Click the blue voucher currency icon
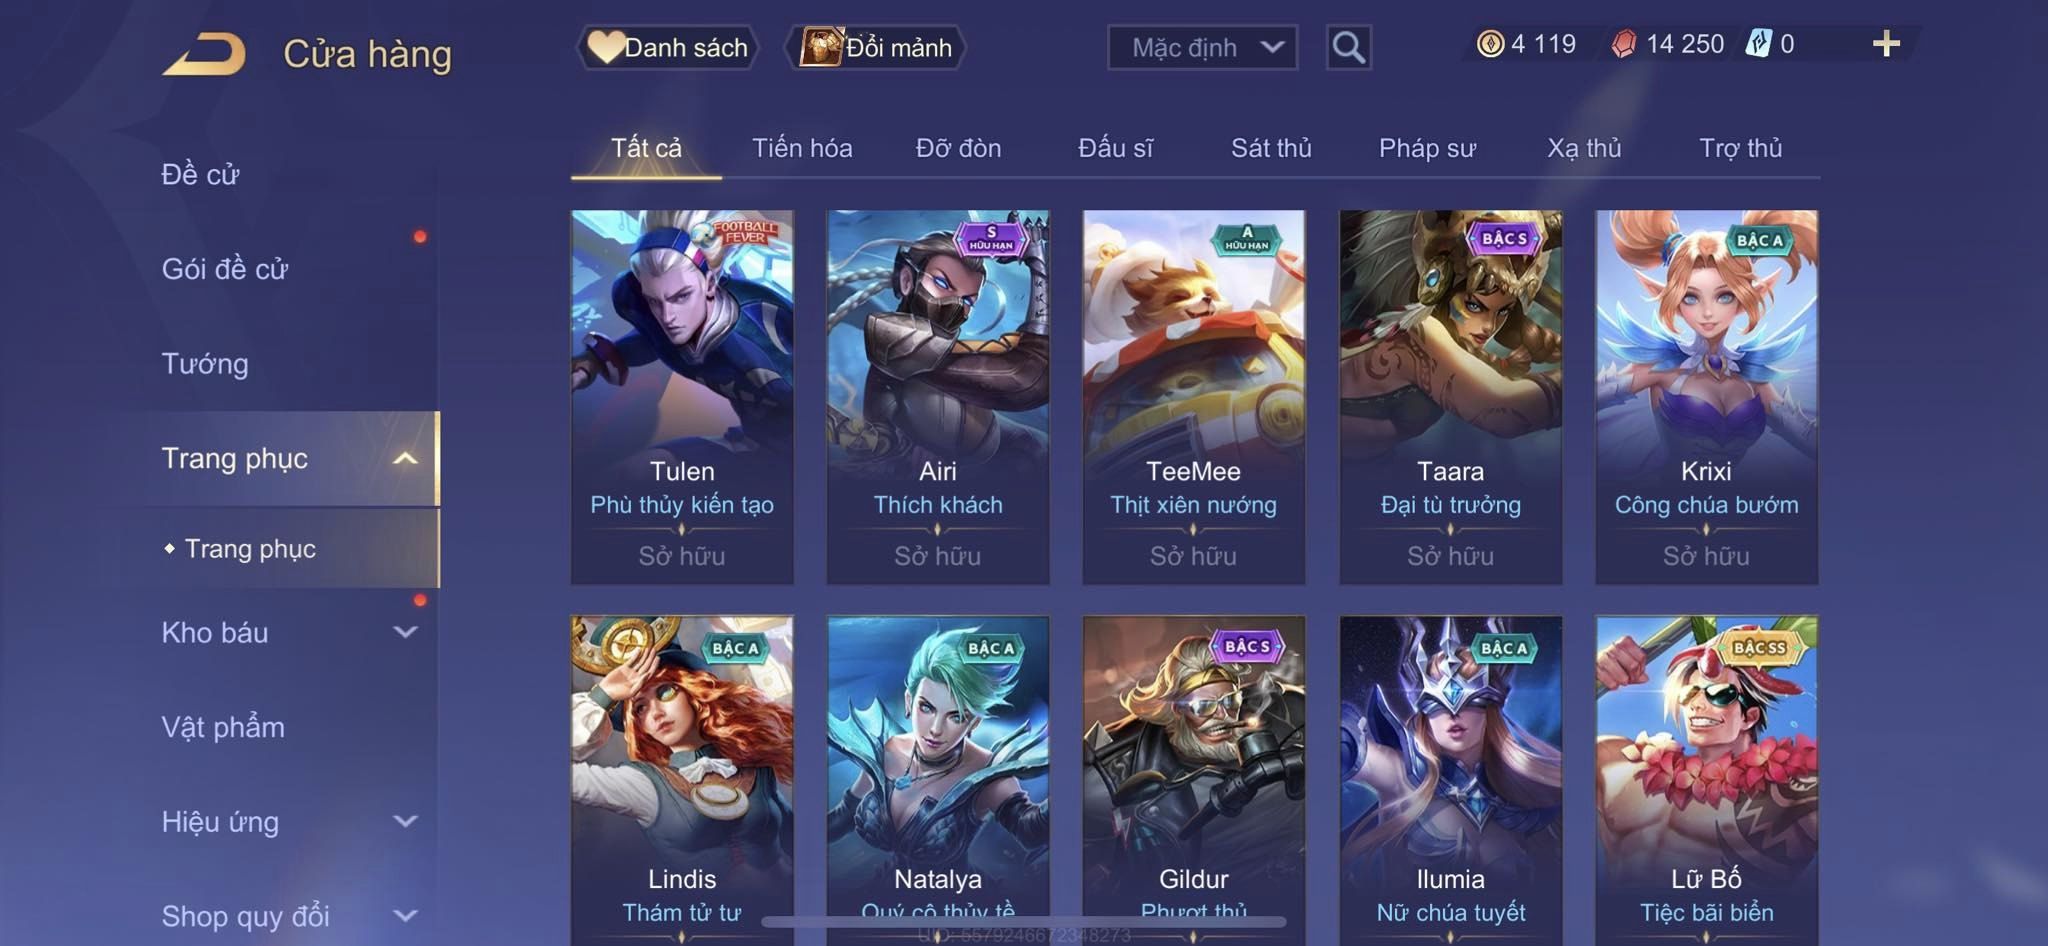Image resolution: width=2048 pixels, height=946 pixels. (1759, 44)
